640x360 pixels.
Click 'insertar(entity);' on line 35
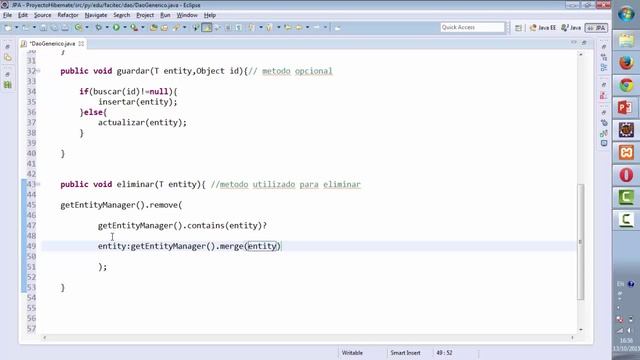(138, 102)
